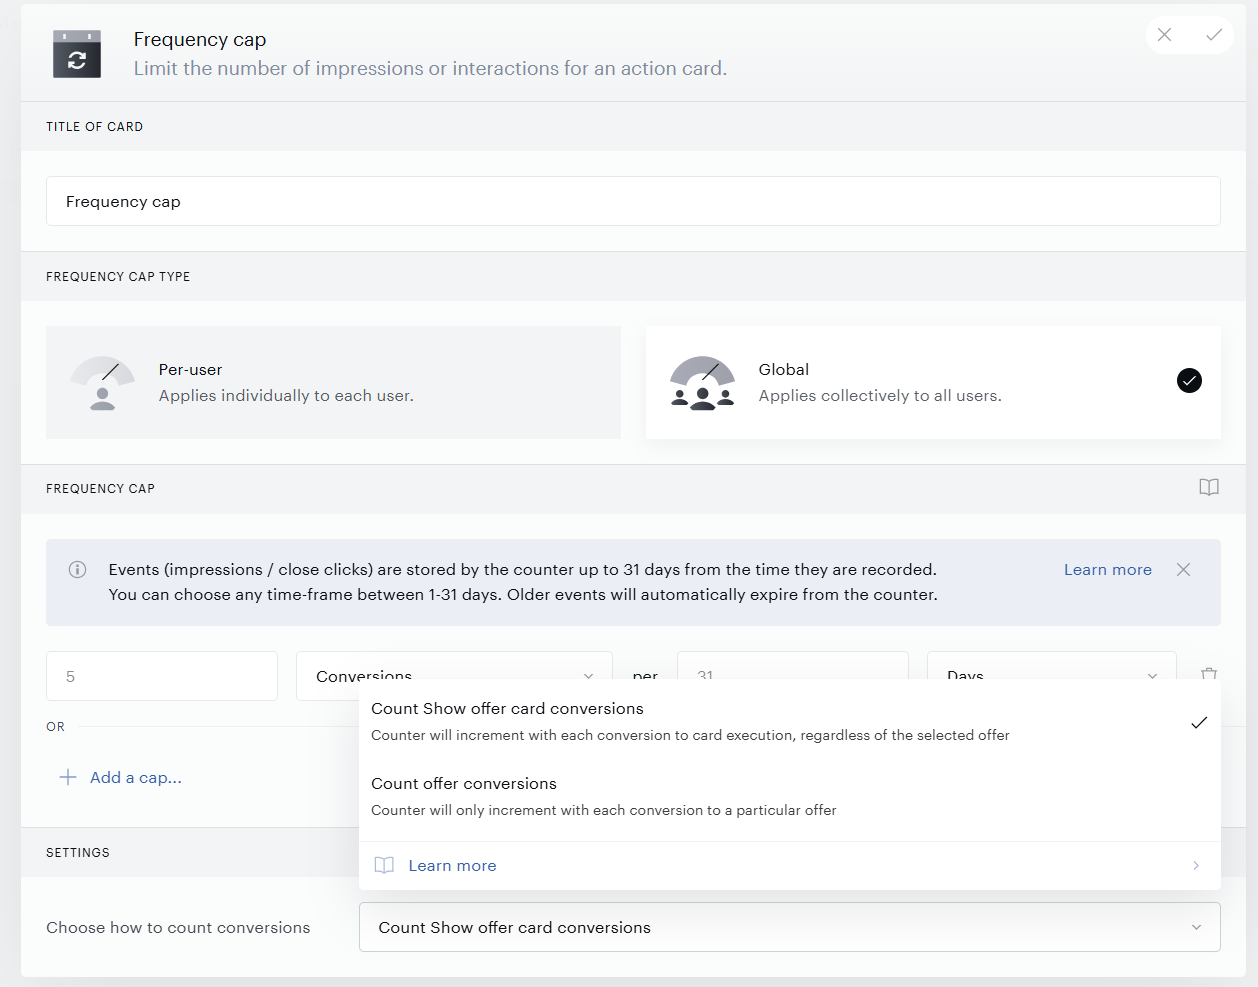Open Learn more in the dropdown footer
Screen dimensions: 1258x987
[x=790, y=866]
